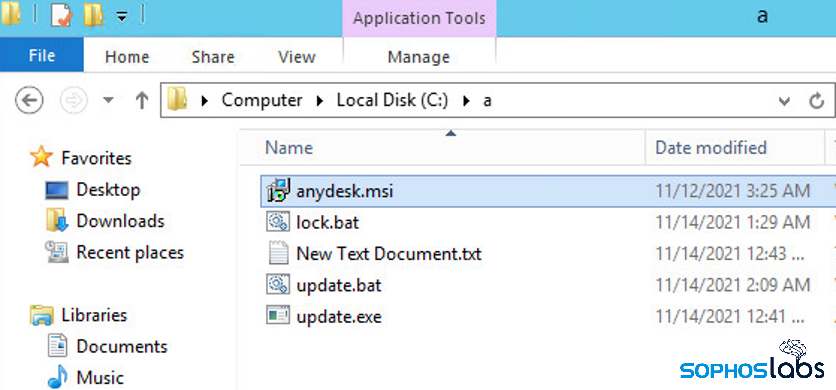
Task: Select the Documents library
Action: click(x=122, y=346)
